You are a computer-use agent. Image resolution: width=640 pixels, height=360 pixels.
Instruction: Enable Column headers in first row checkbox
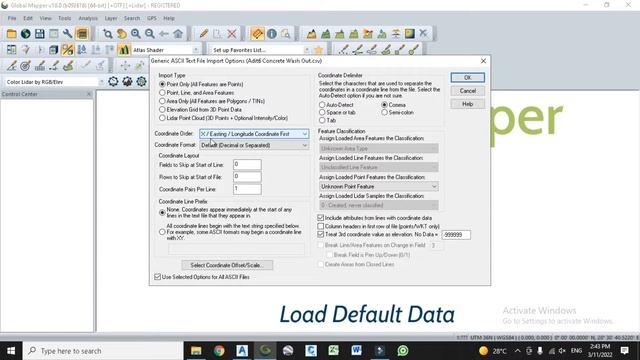point(321,226)
